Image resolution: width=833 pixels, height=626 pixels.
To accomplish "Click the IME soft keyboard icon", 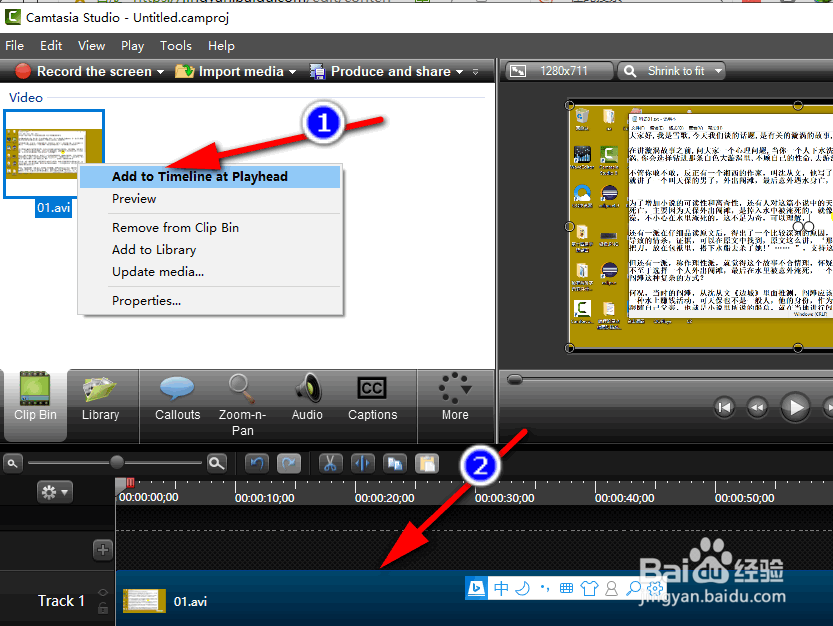I will pos(566,588).
